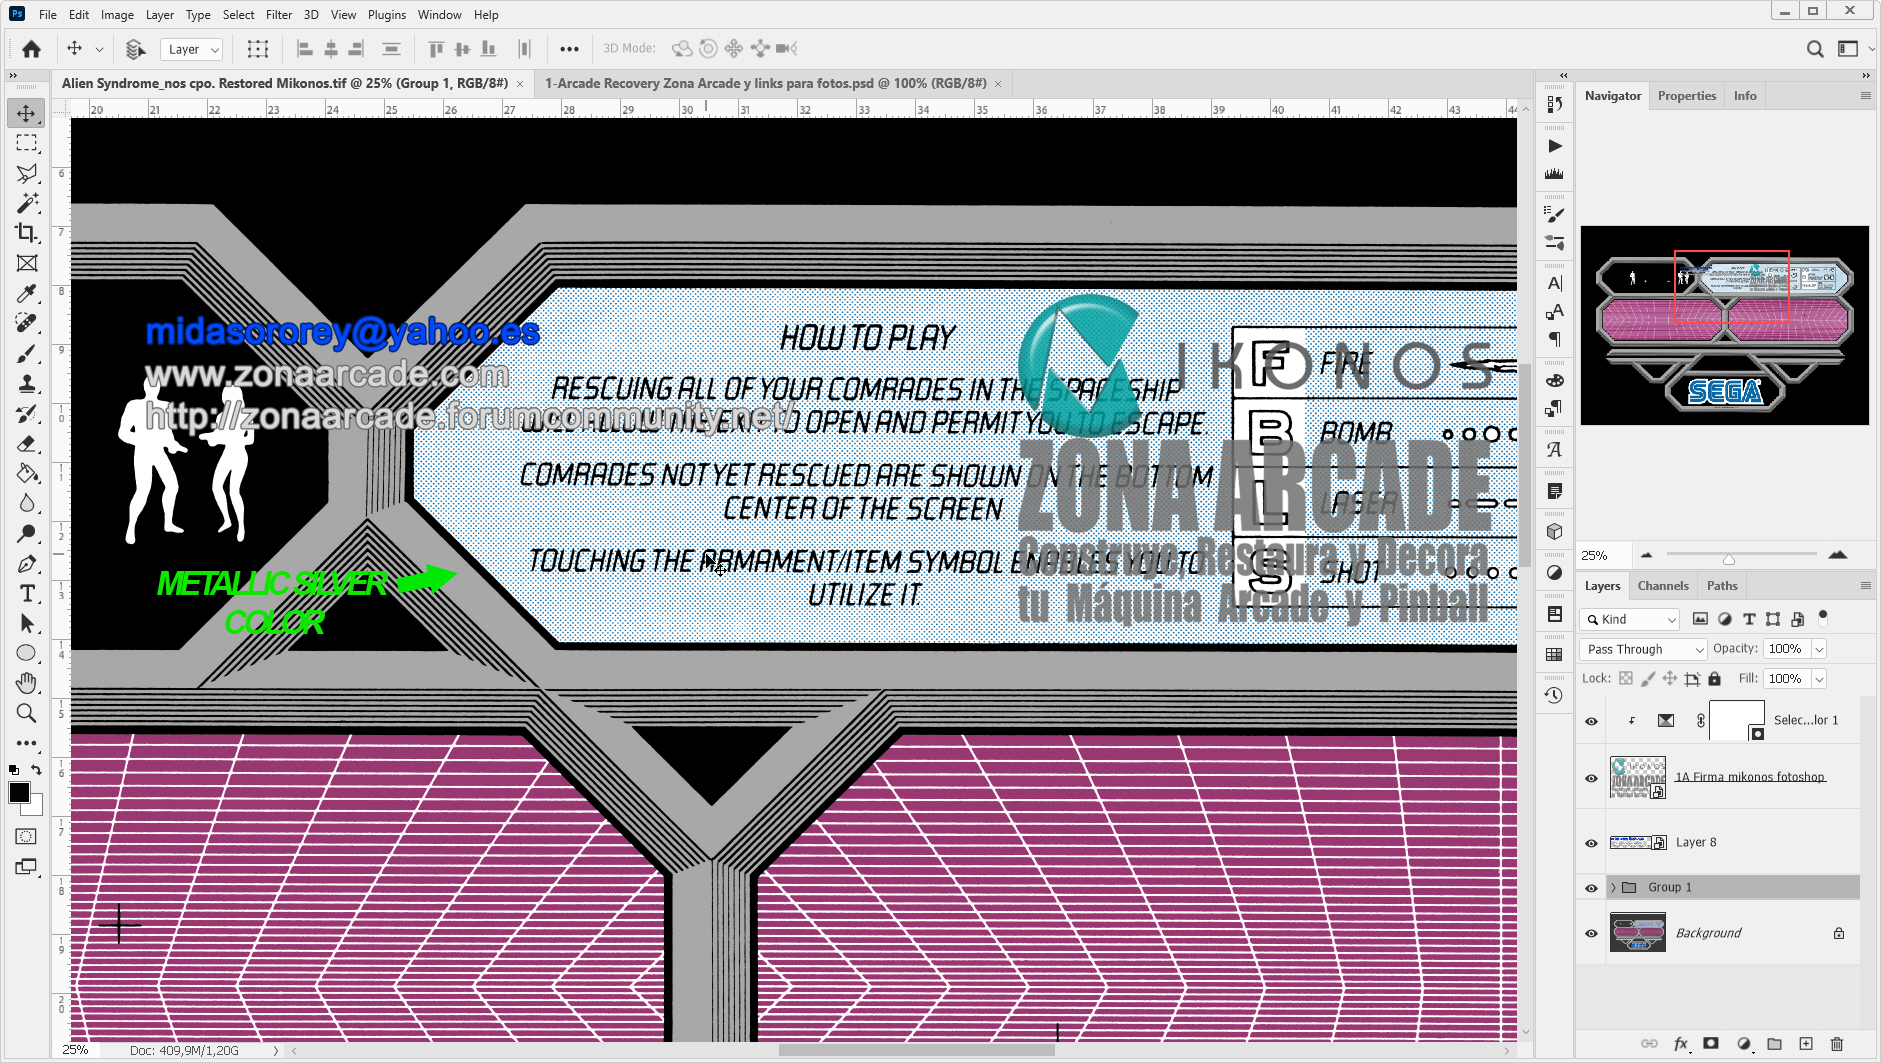Expand the Group 1 layer group
The image size is (1881, 1063).
click(1613, 887)
